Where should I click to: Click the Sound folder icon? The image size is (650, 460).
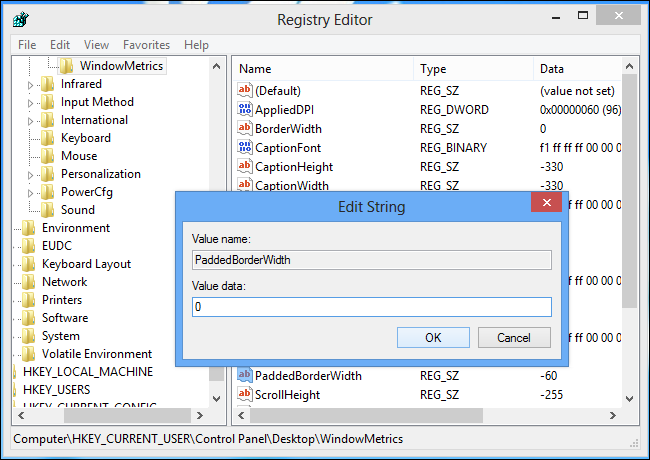pos(47,210)
